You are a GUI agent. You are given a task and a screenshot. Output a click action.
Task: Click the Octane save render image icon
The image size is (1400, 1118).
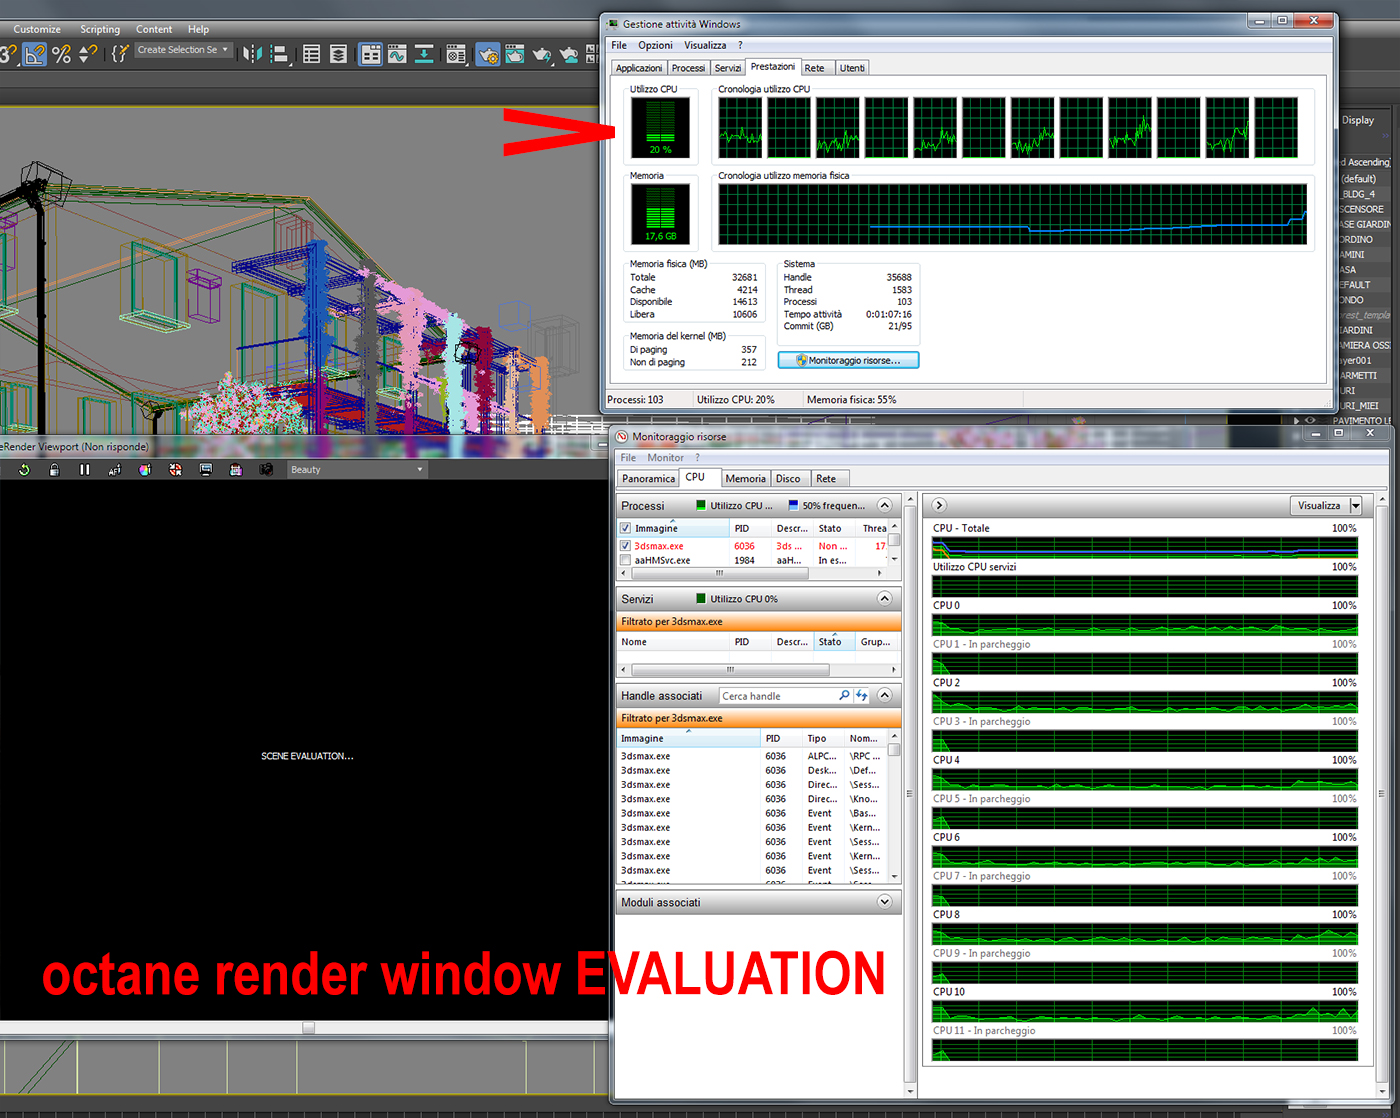coord(236,470)
